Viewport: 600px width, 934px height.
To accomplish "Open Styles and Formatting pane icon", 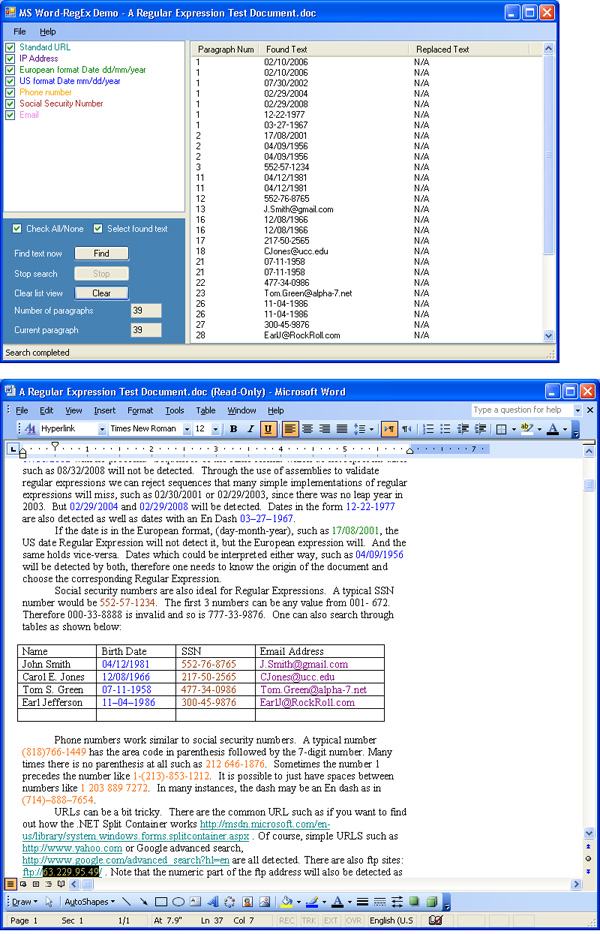I will (32, 429).
